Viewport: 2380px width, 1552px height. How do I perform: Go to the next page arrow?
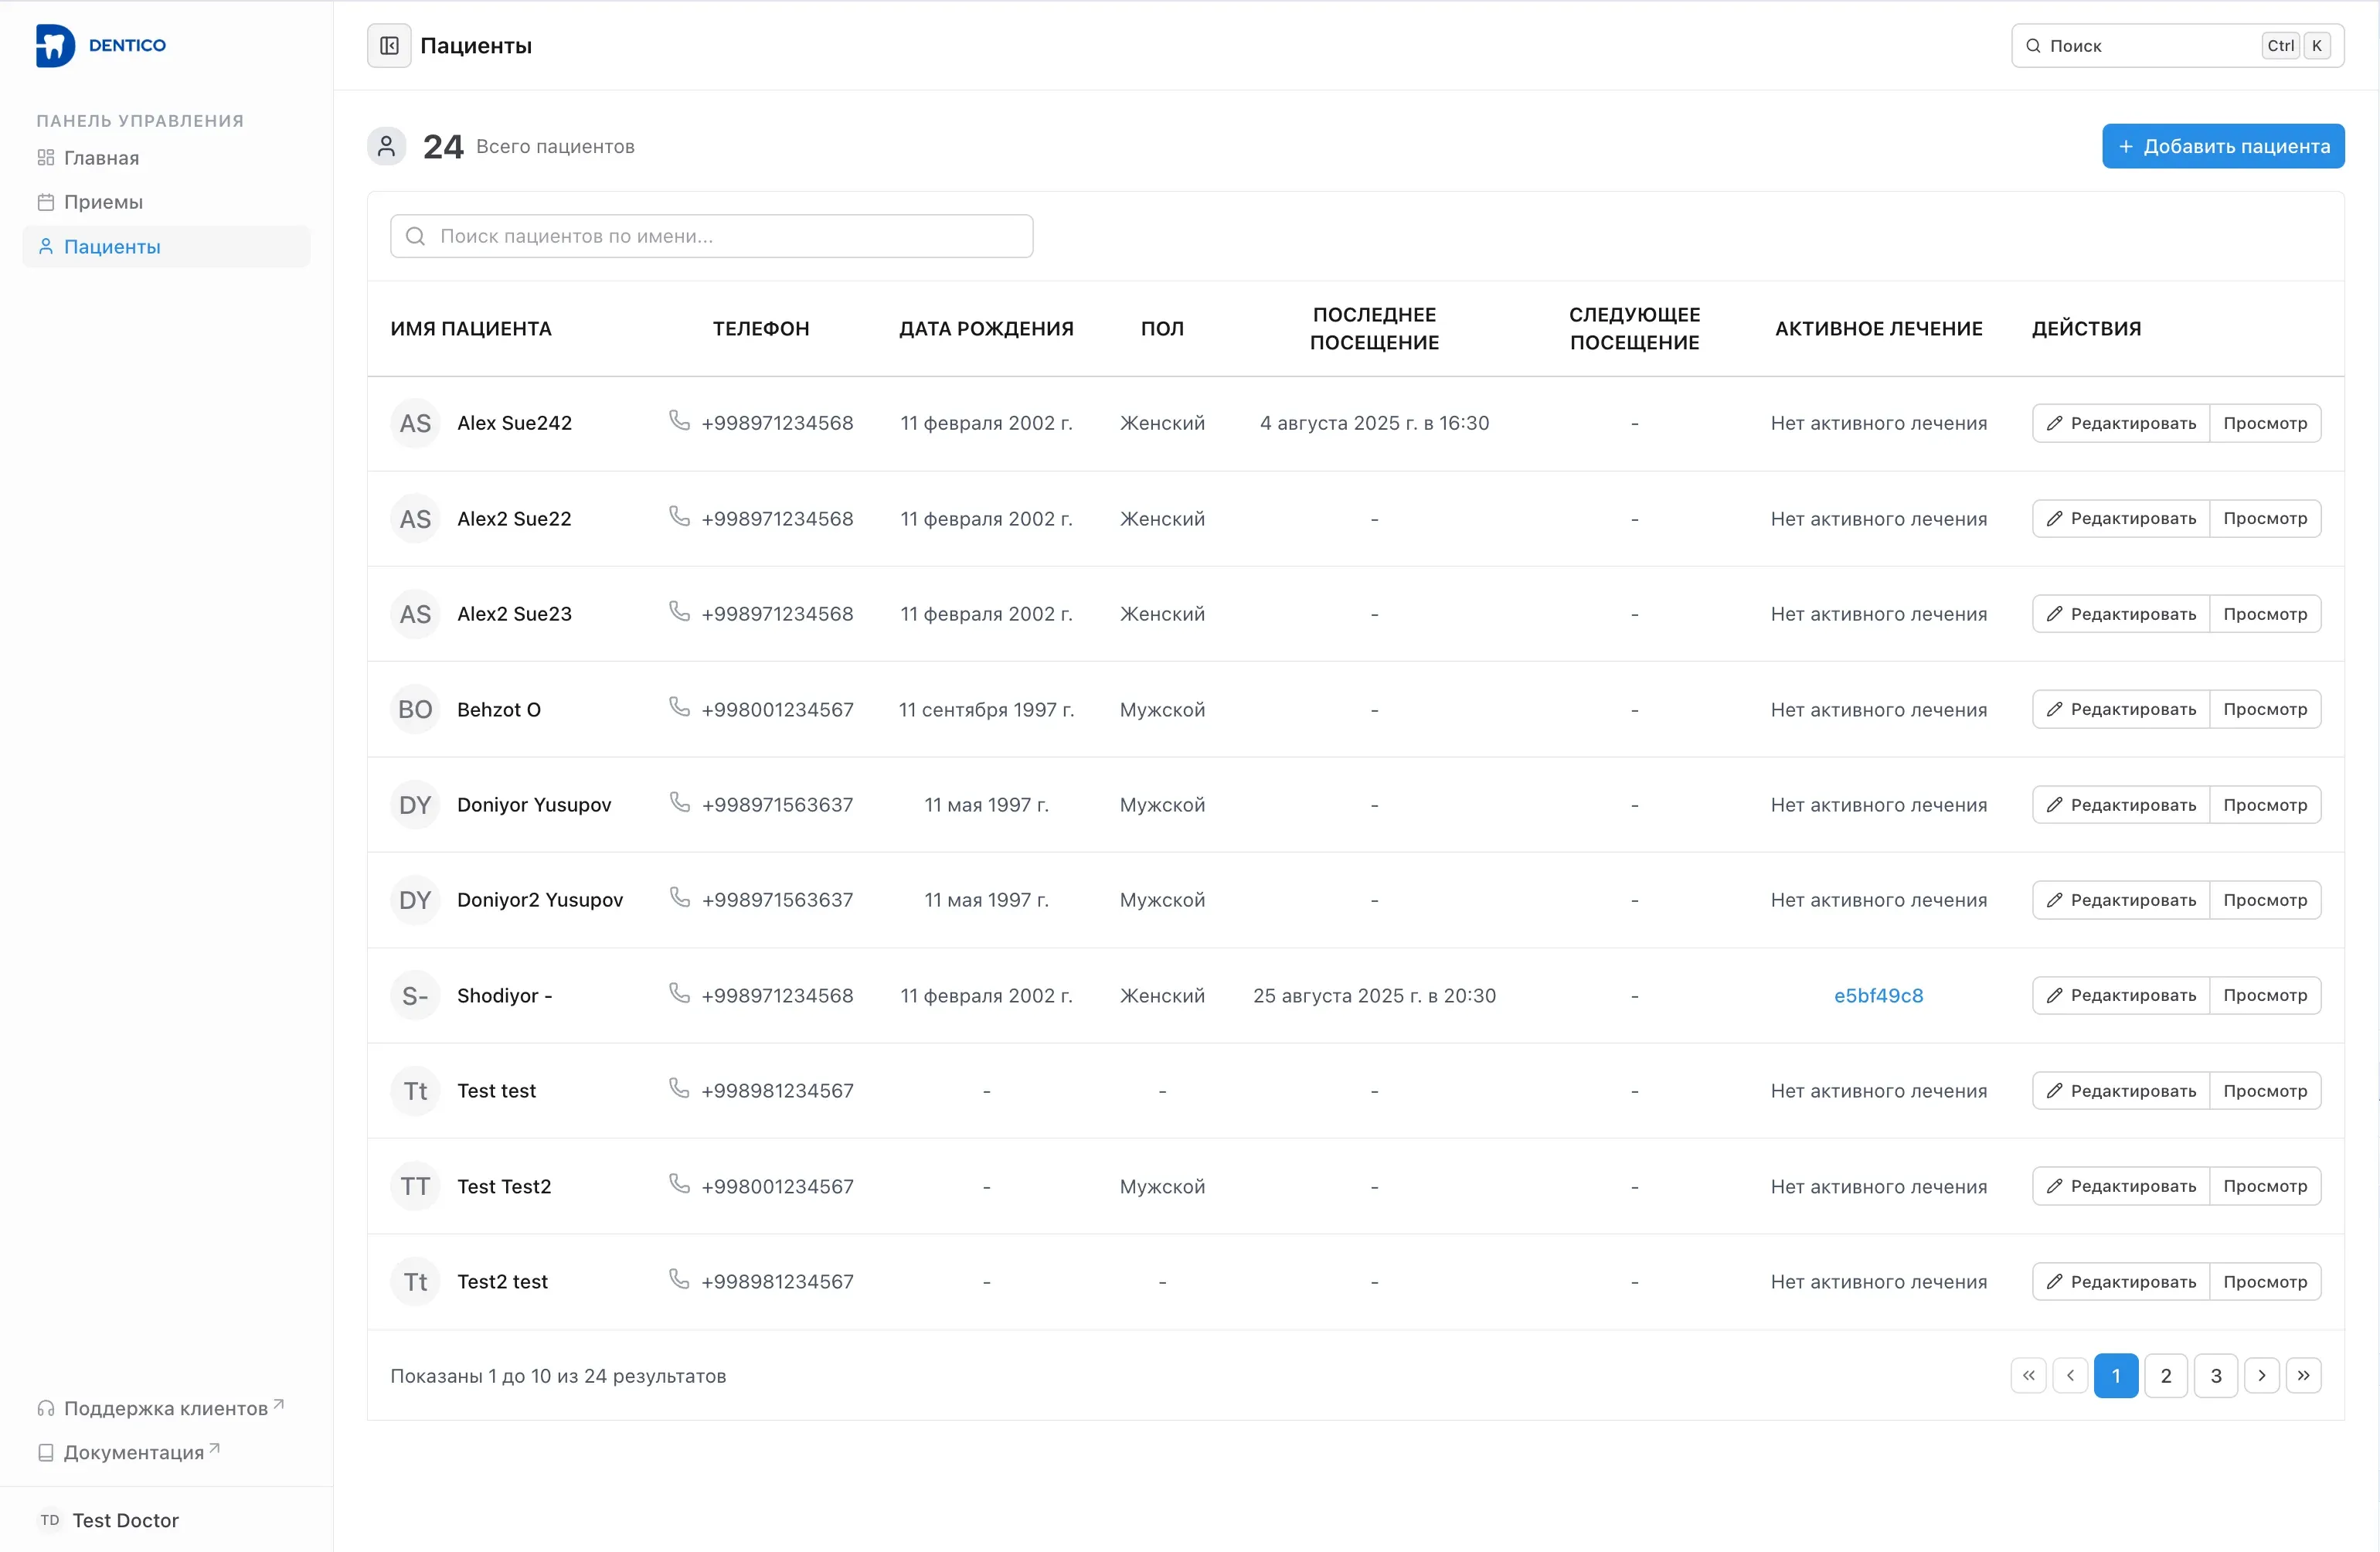2261,1375
